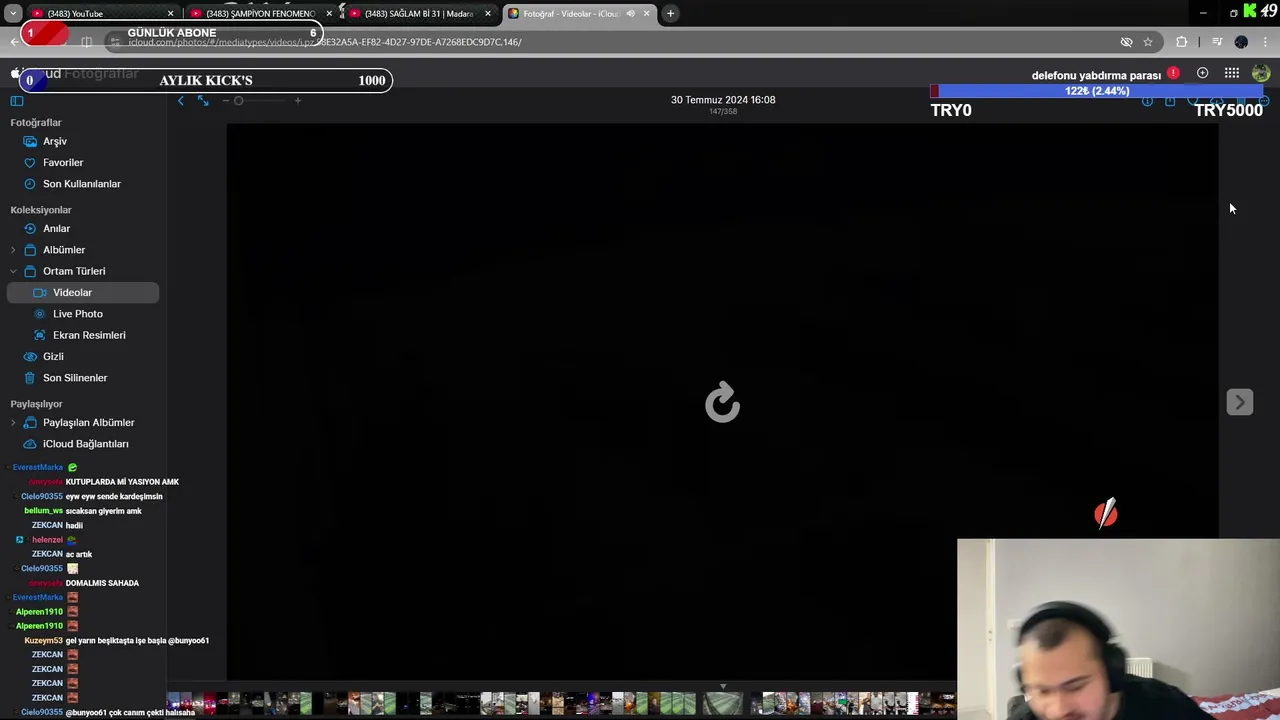Viewport: 1280px width, 720px height.
Task: Open iCloud Bağlantıları in the sidebar
Action: pos(85,444)
